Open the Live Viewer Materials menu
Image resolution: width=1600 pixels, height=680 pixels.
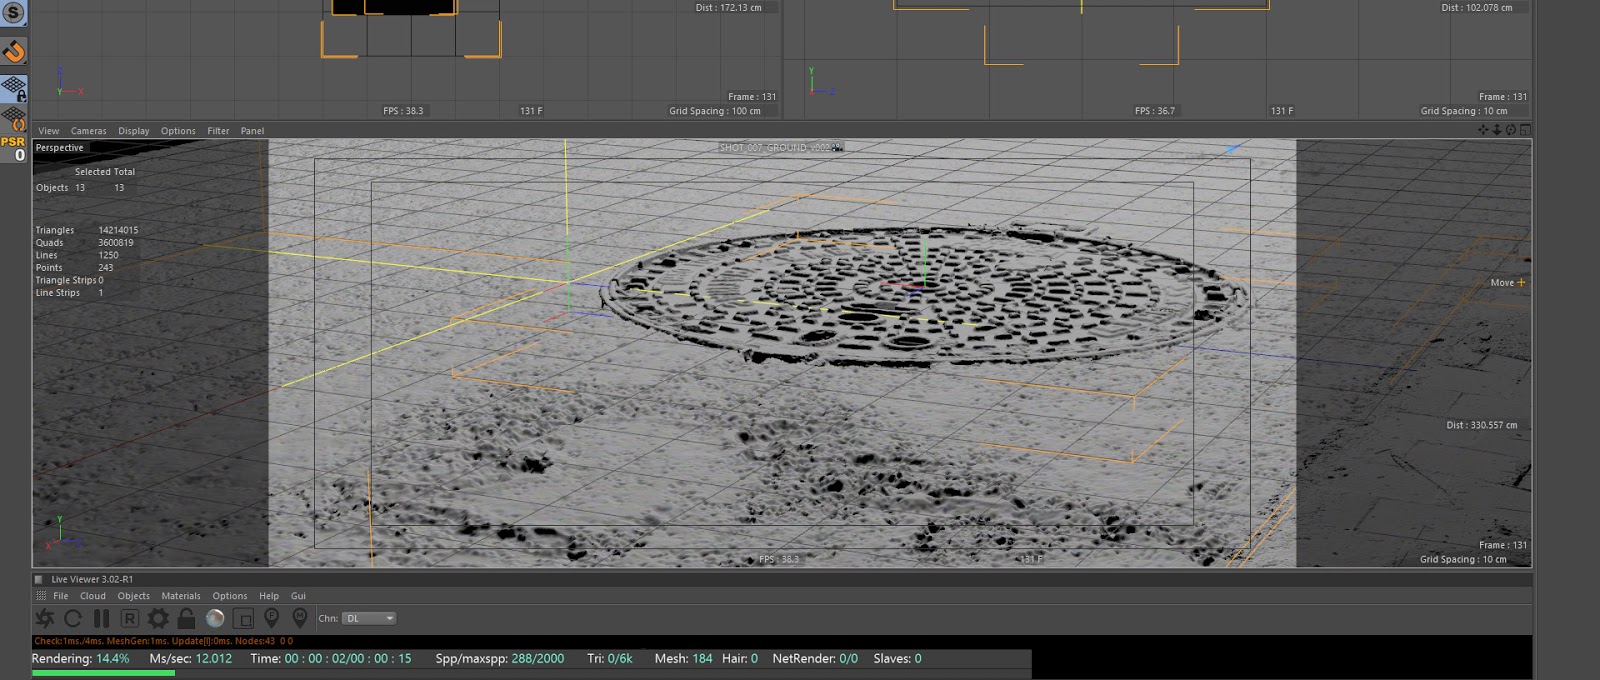180,596
